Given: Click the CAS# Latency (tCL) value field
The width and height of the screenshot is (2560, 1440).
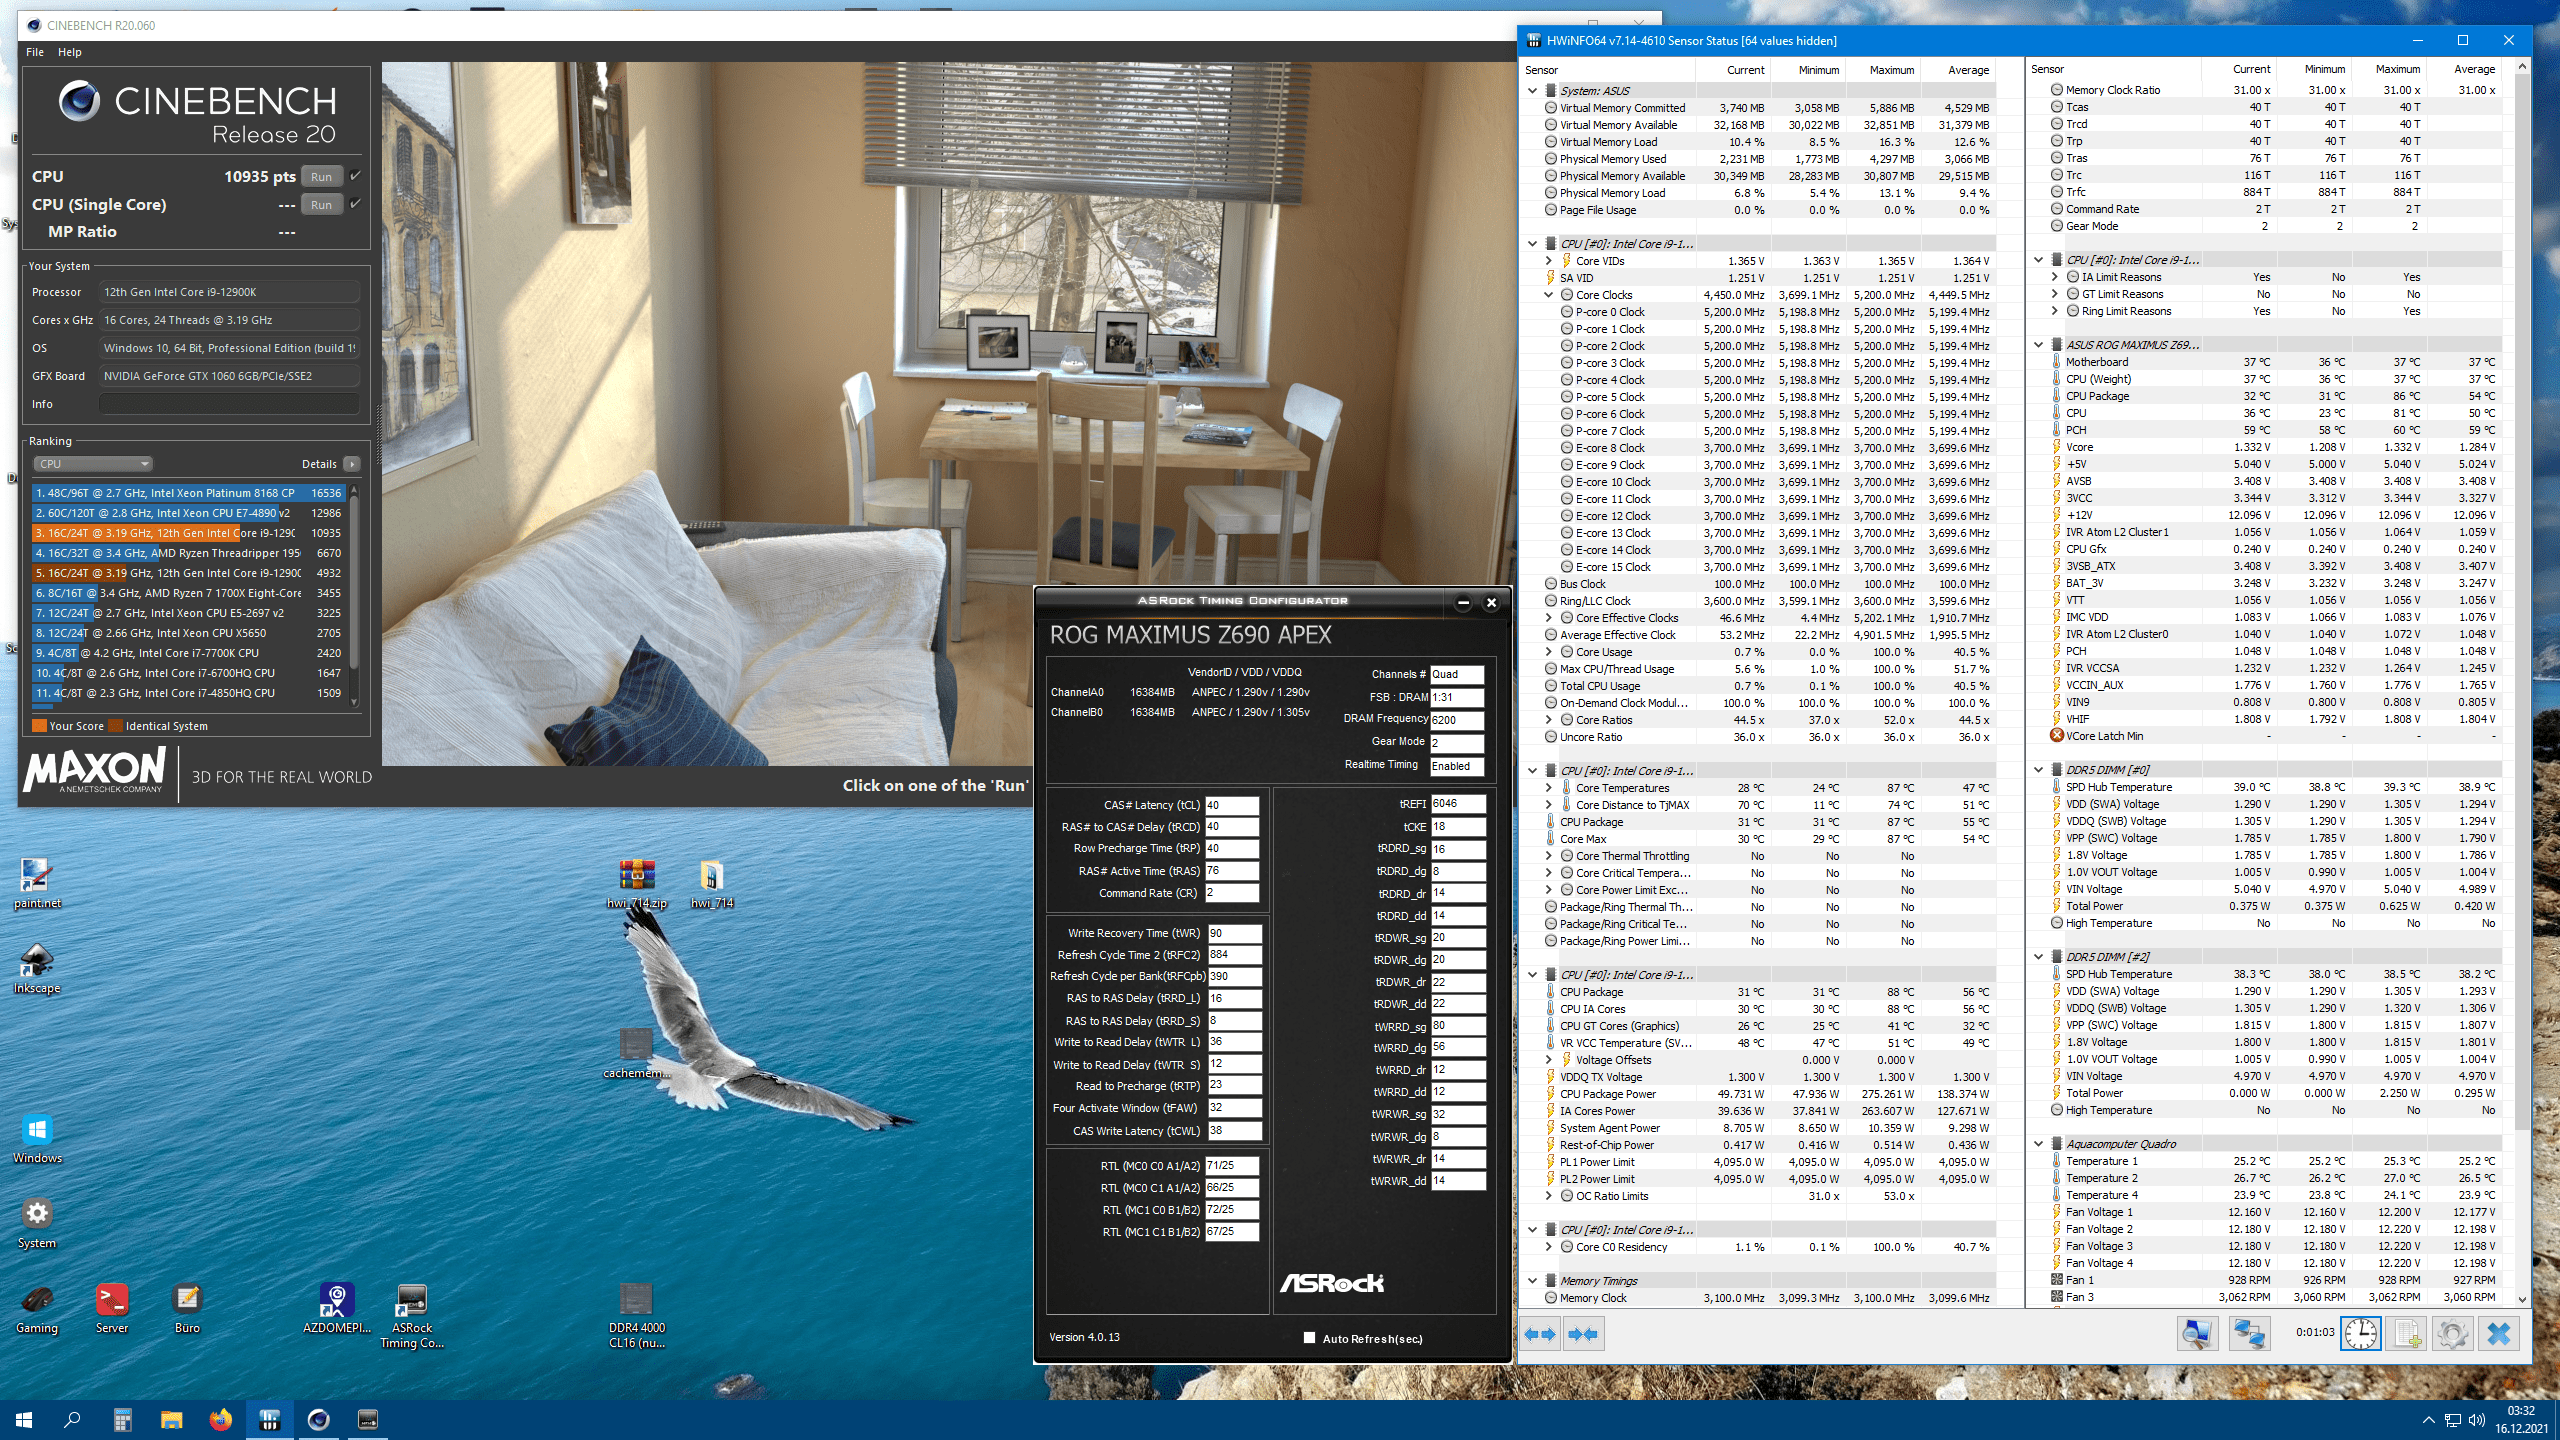Looking at the screenshot, I should (1232, 805).
